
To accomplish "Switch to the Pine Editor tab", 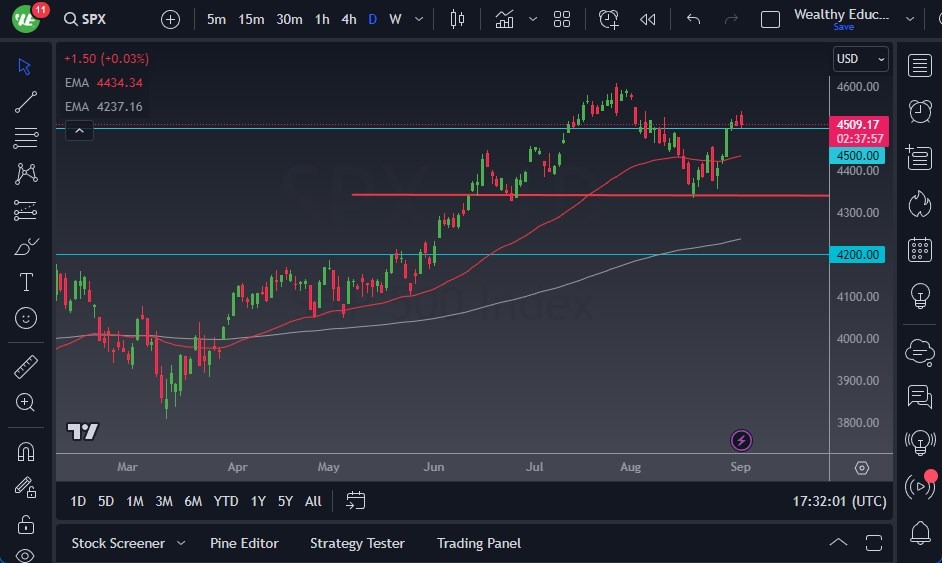I will click(x=244, y=543).
